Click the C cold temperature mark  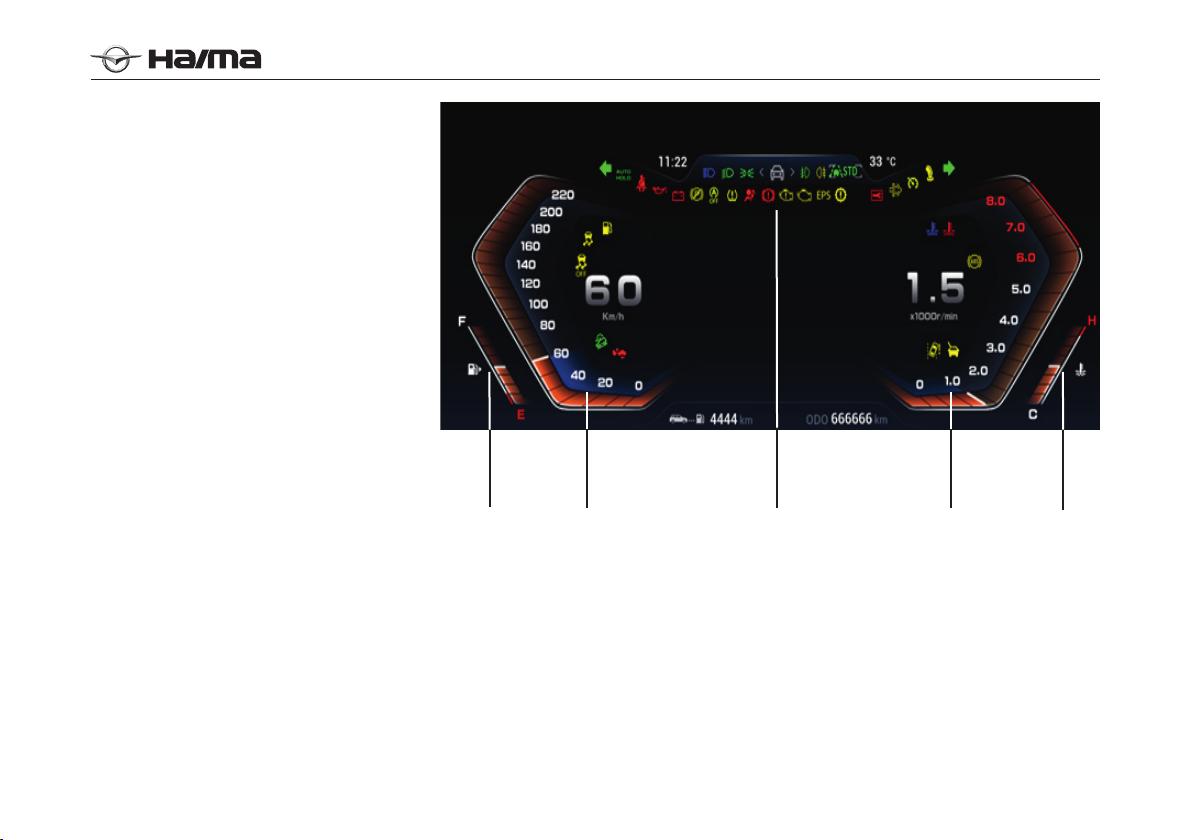click(1032, 414)
